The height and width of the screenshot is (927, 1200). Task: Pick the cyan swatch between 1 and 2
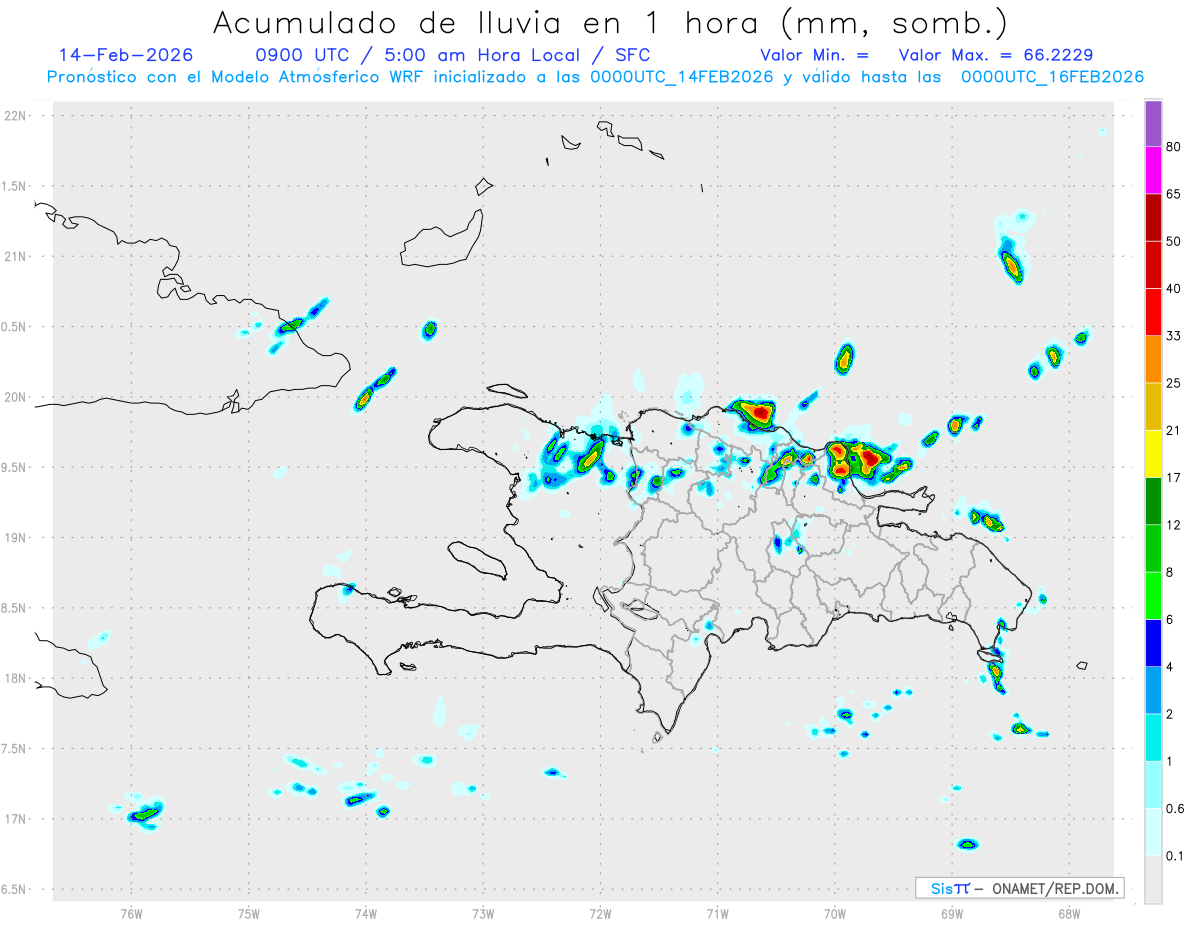(x=1153, y=738)
